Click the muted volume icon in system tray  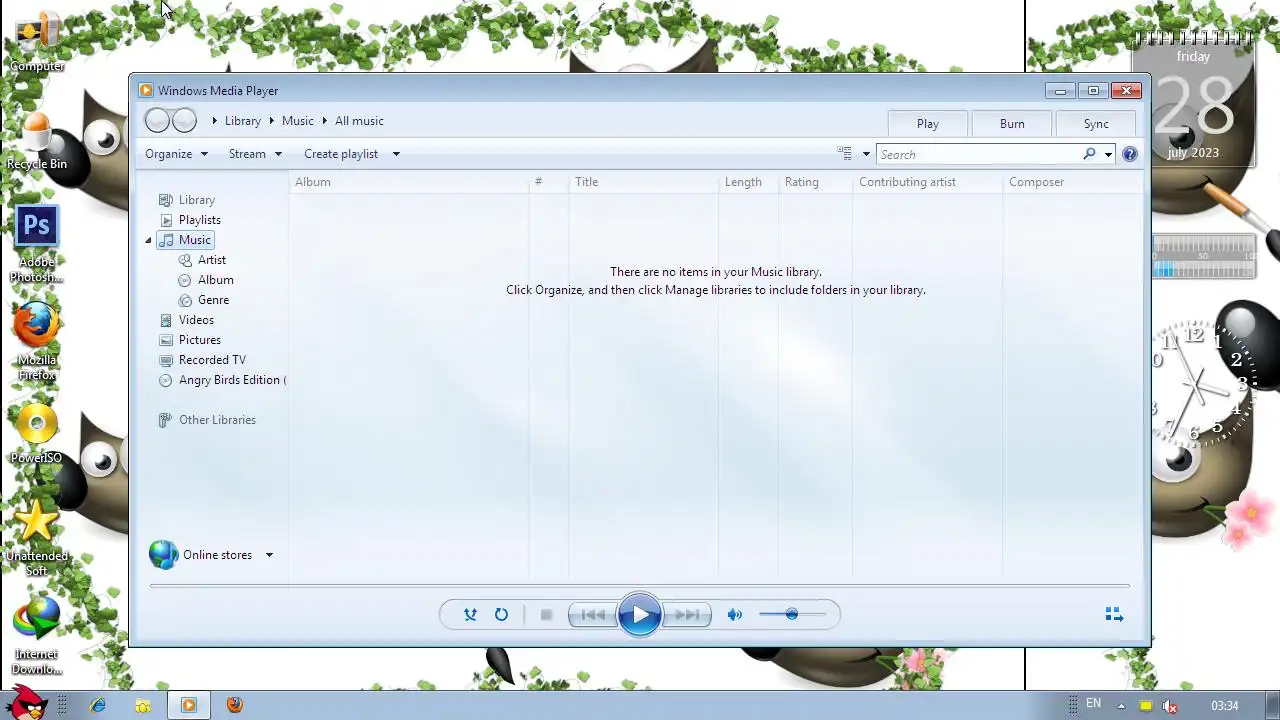tap(1170, 706)
